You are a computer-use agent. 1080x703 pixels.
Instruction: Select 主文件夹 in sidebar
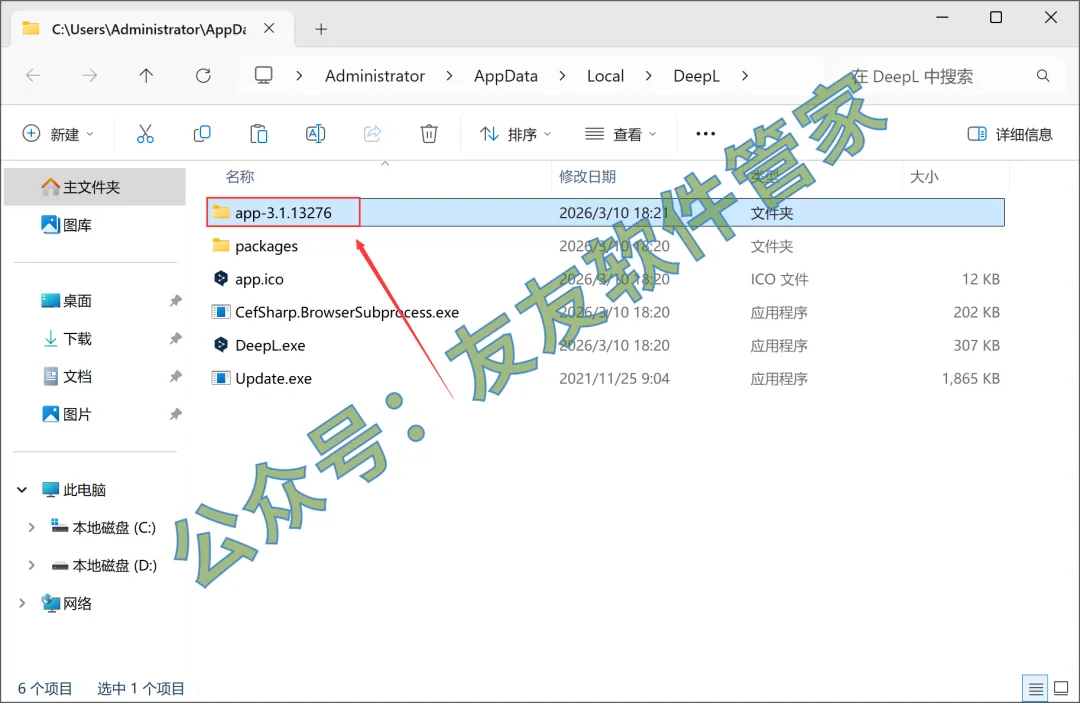[x=95, y=187]
